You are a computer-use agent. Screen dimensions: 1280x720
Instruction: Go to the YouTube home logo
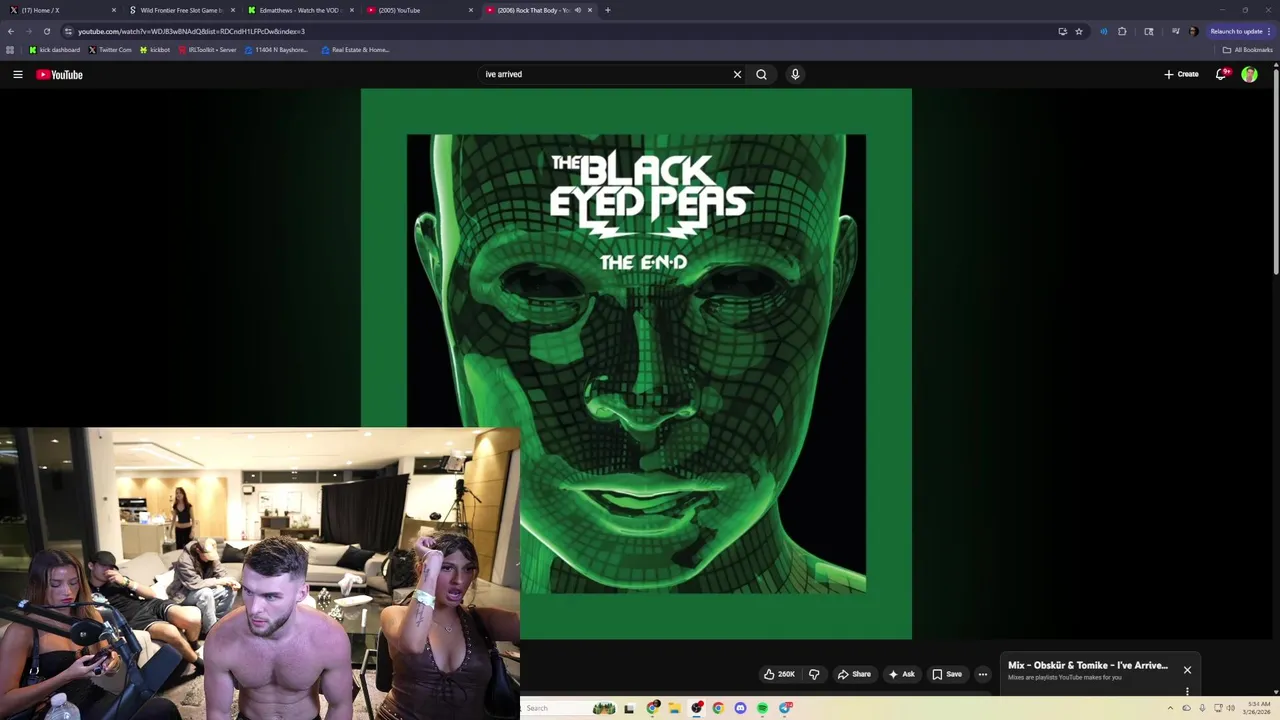pyautogui.click(x=60, y=74)
